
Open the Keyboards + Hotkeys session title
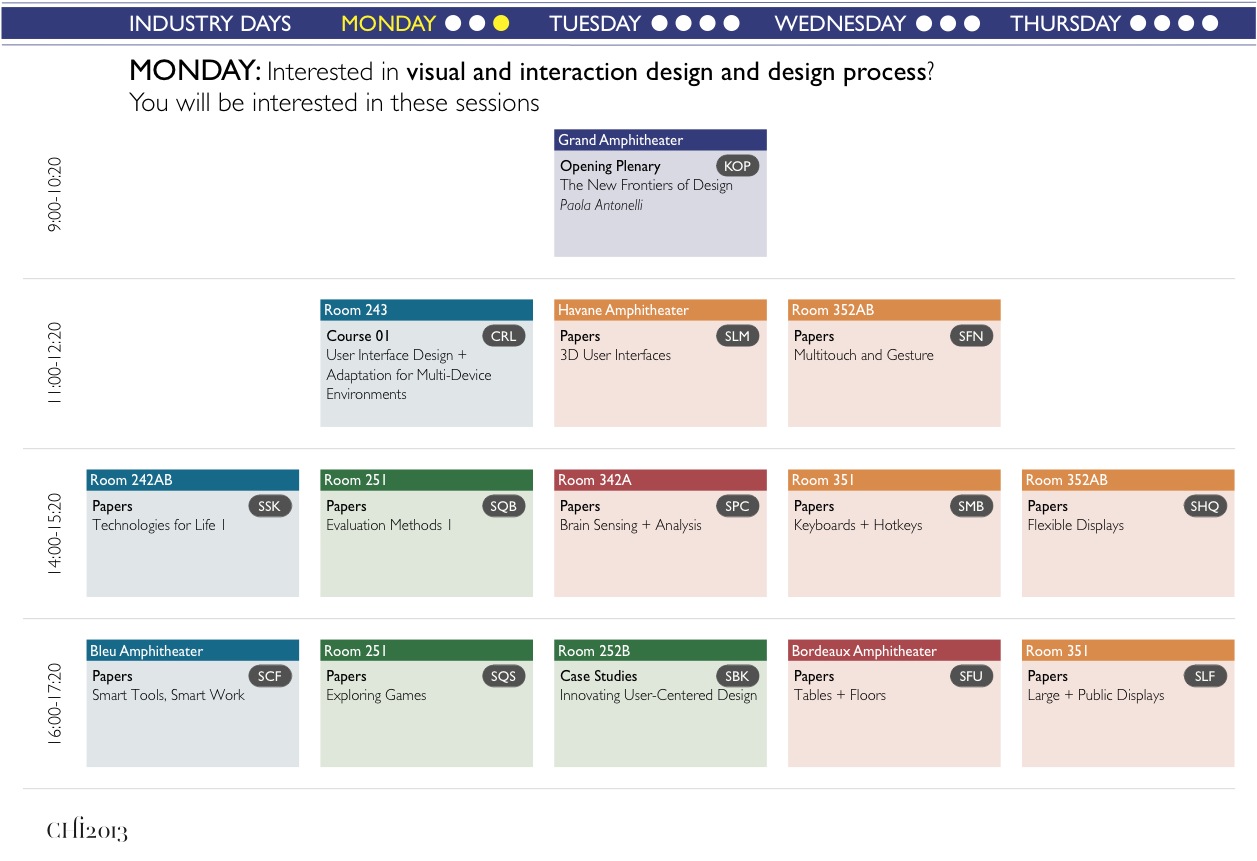click(857, 525)
